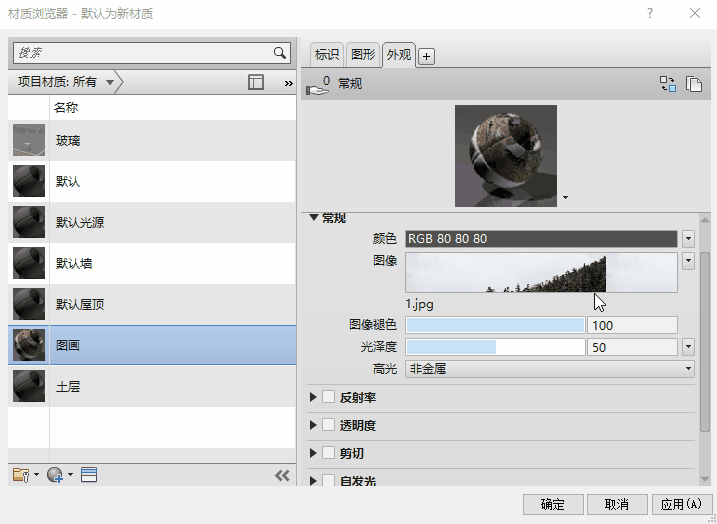Open the new material dropdown arrow

click(x=70, y=475)
